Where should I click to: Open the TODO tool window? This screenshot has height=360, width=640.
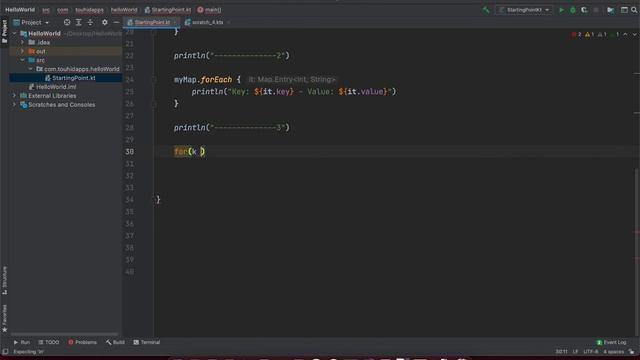[x=49, y=342]
